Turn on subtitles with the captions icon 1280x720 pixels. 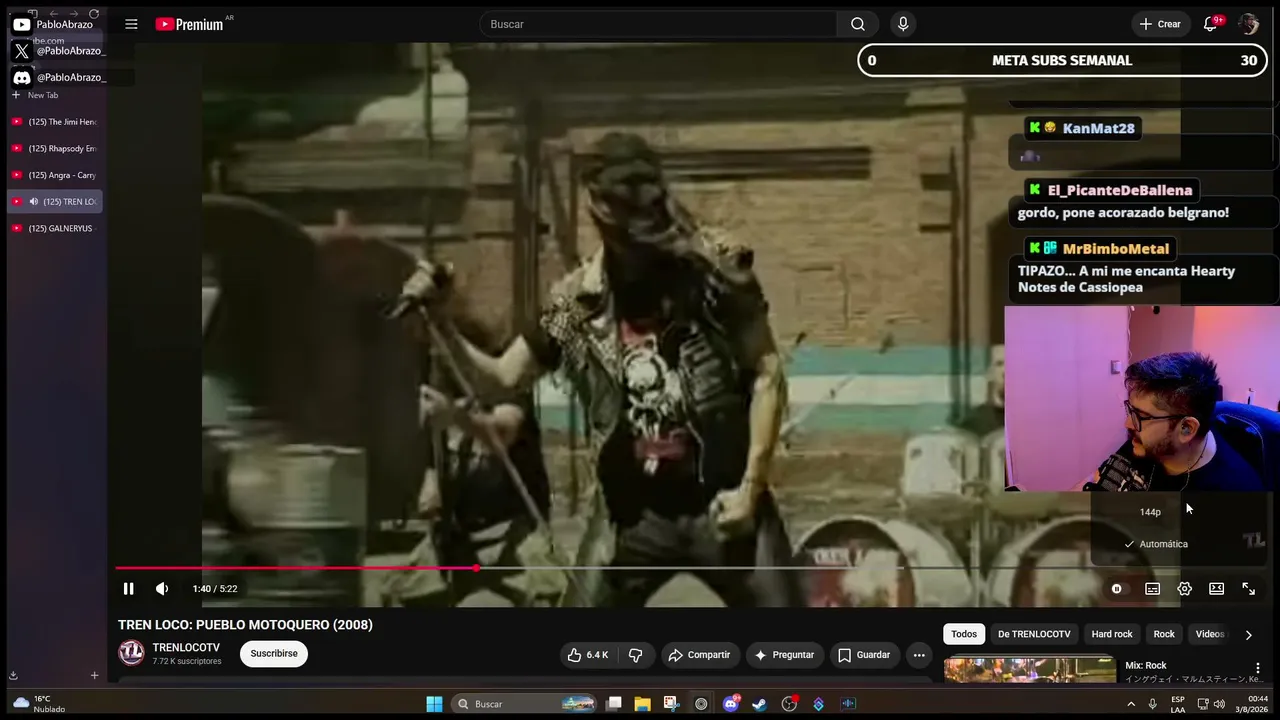tap(1152, 589)
